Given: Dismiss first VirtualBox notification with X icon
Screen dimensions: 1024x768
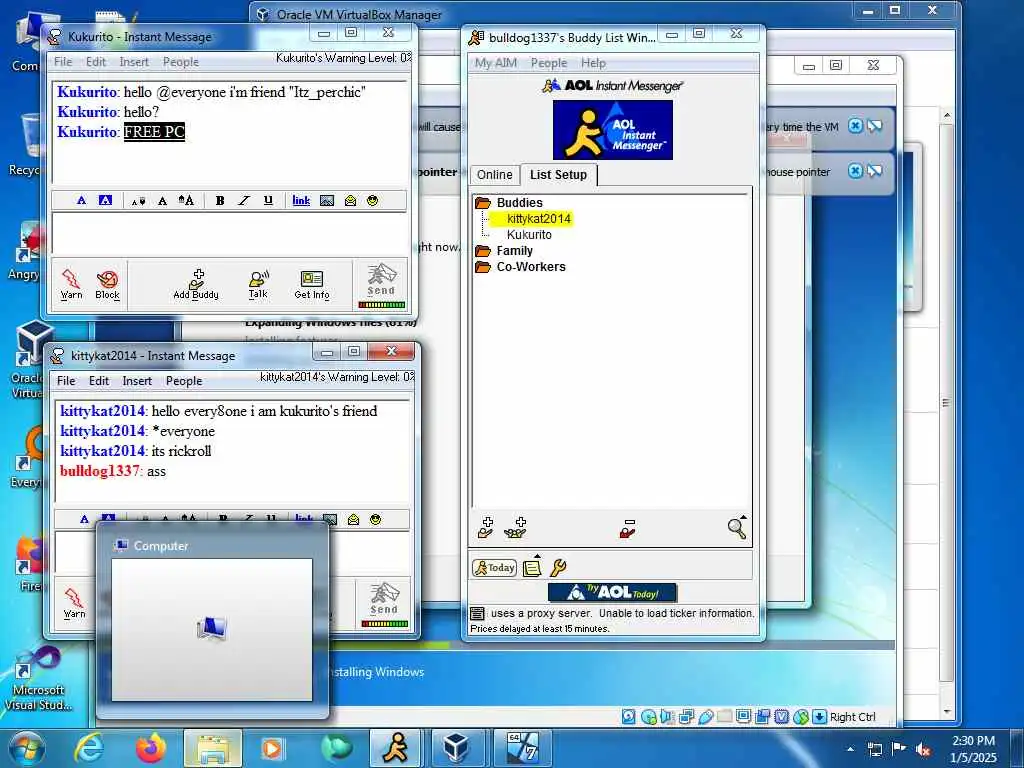Looking at the screenshot, I should [x=855, y=126].
